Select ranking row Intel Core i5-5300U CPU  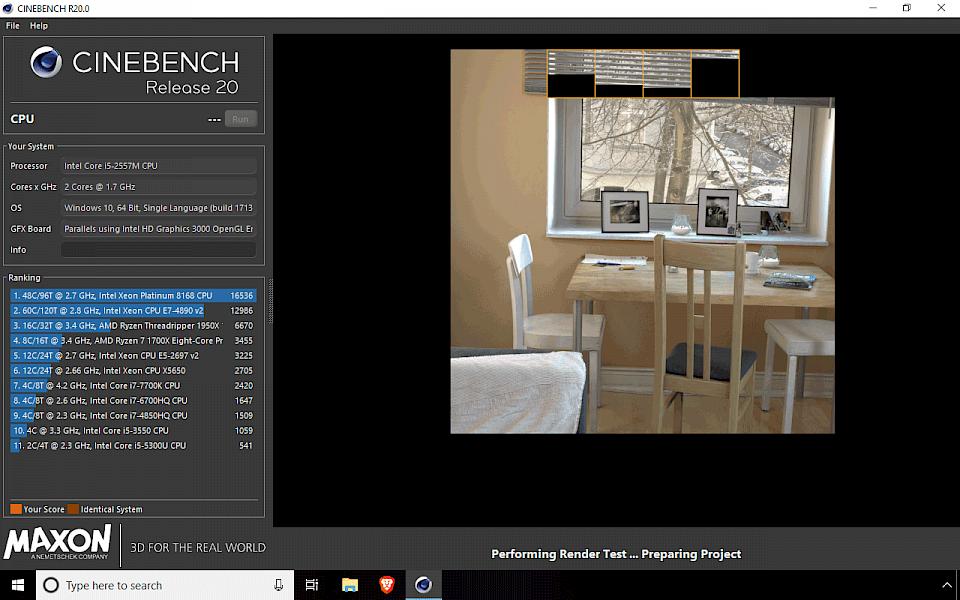(133, 446)
